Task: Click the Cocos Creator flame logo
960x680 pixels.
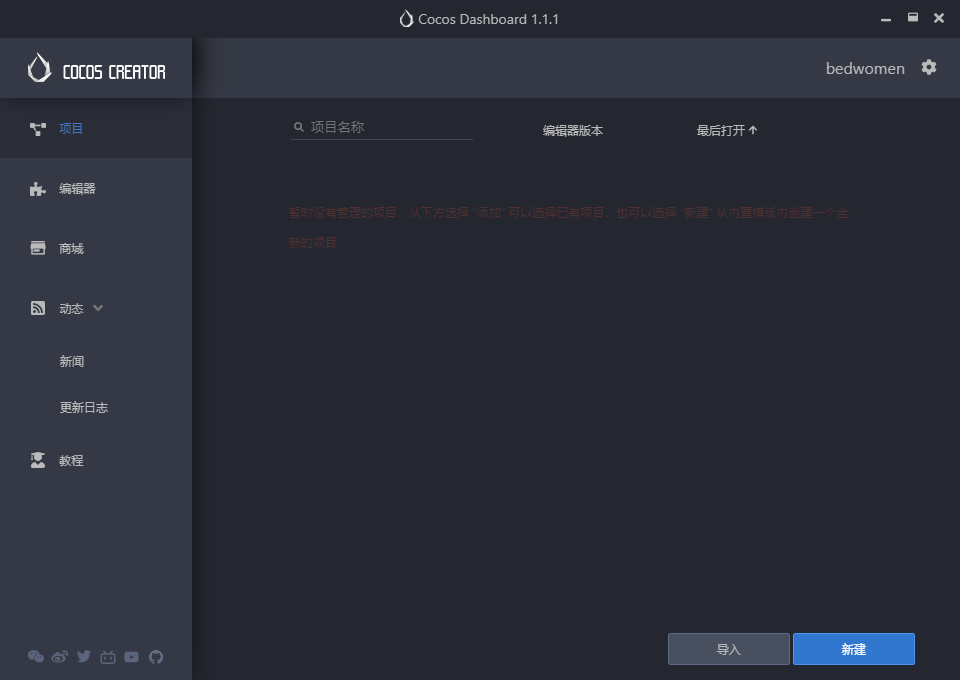Action: pos(39,67)
